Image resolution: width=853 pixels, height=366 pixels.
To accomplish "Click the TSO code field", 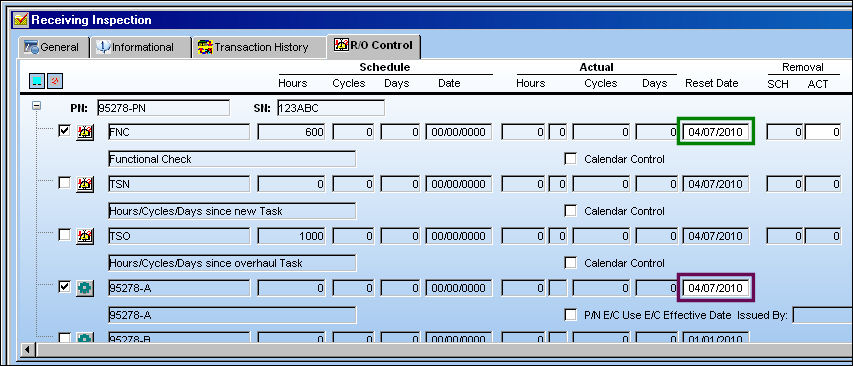I will (179, 236).
